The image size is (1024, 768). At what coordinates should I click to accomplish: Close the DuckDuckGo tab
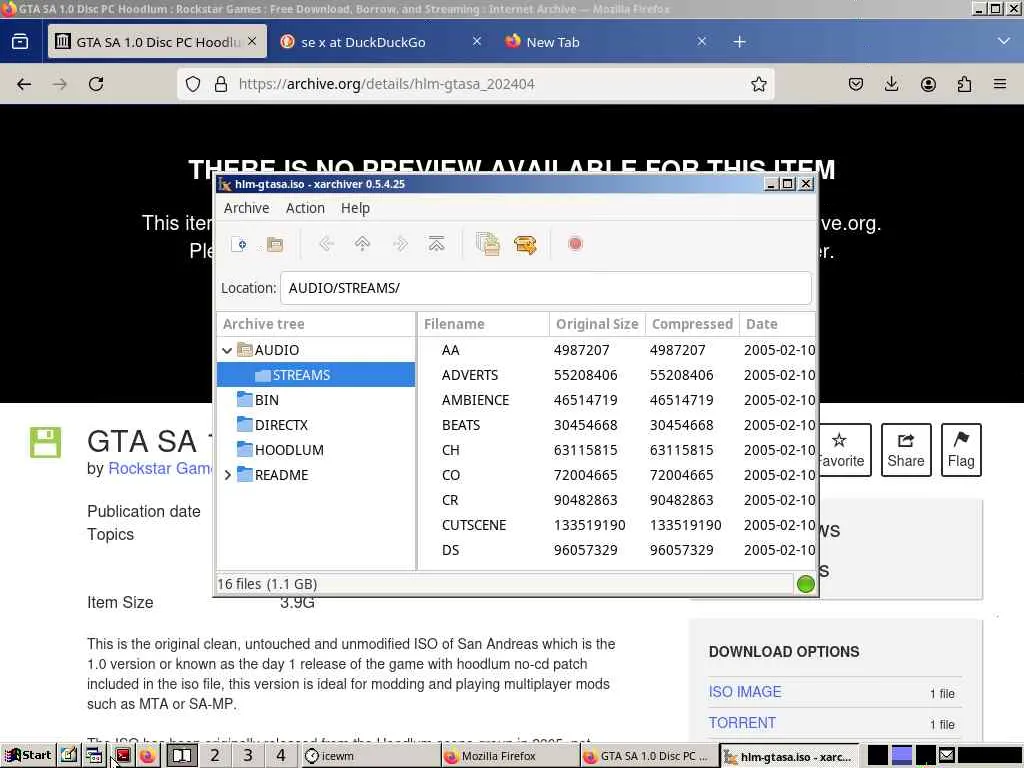[x=477, y=42]
